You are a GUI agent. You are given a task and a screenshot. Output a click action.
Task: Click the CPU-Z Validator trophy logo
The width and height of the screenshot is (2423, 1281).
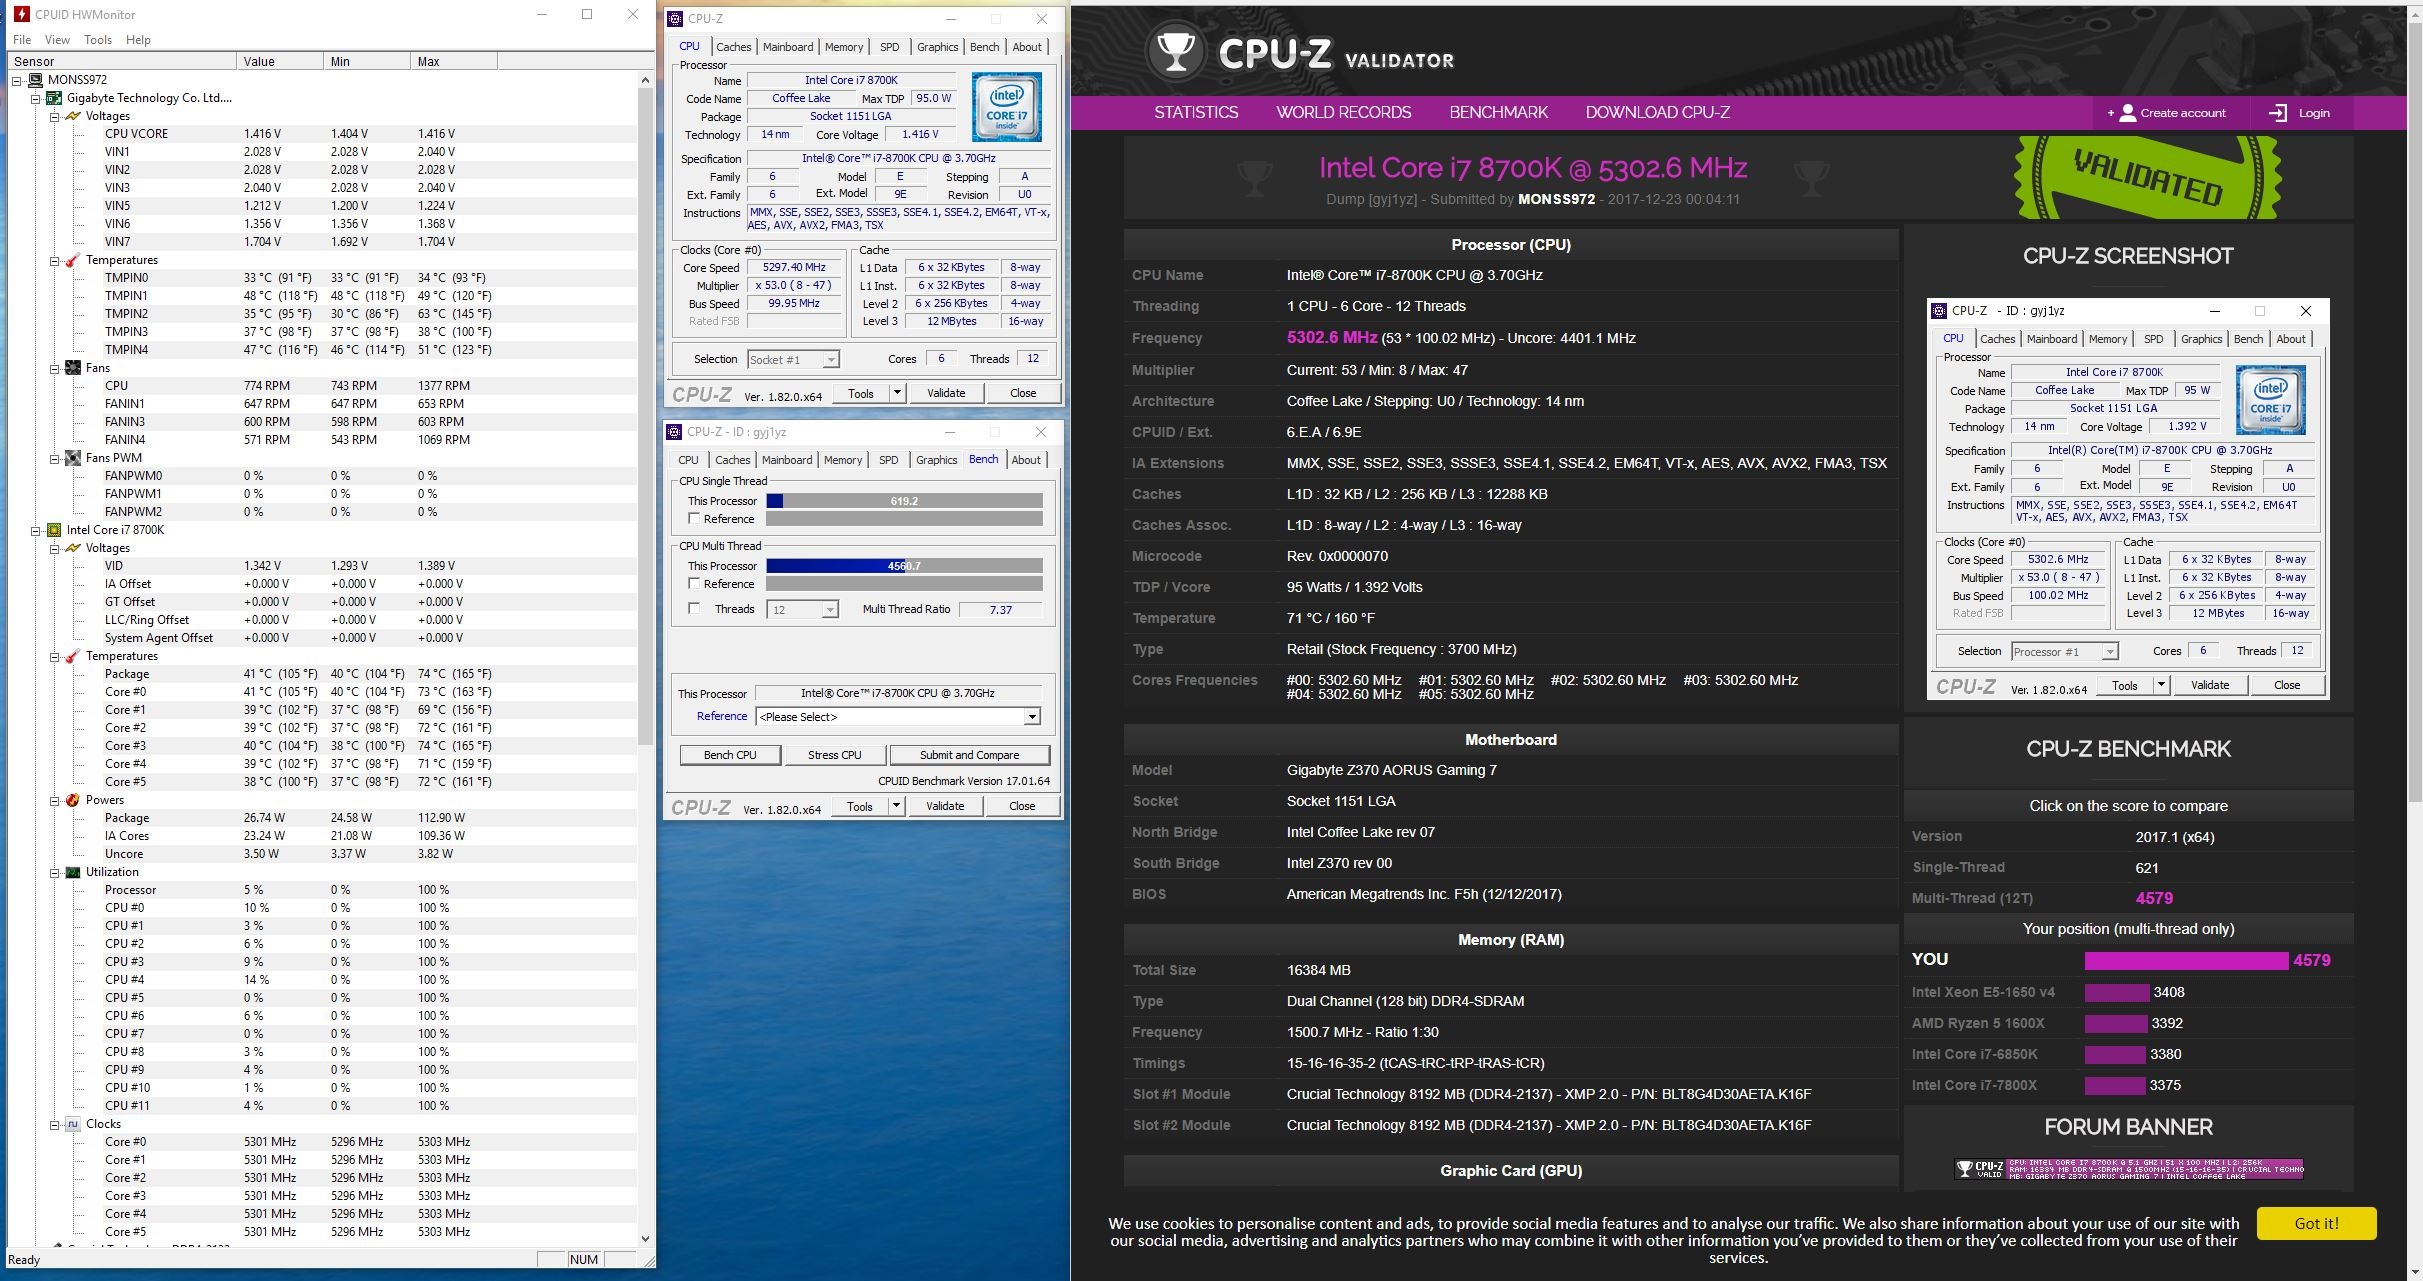(x=1175, y=50)
